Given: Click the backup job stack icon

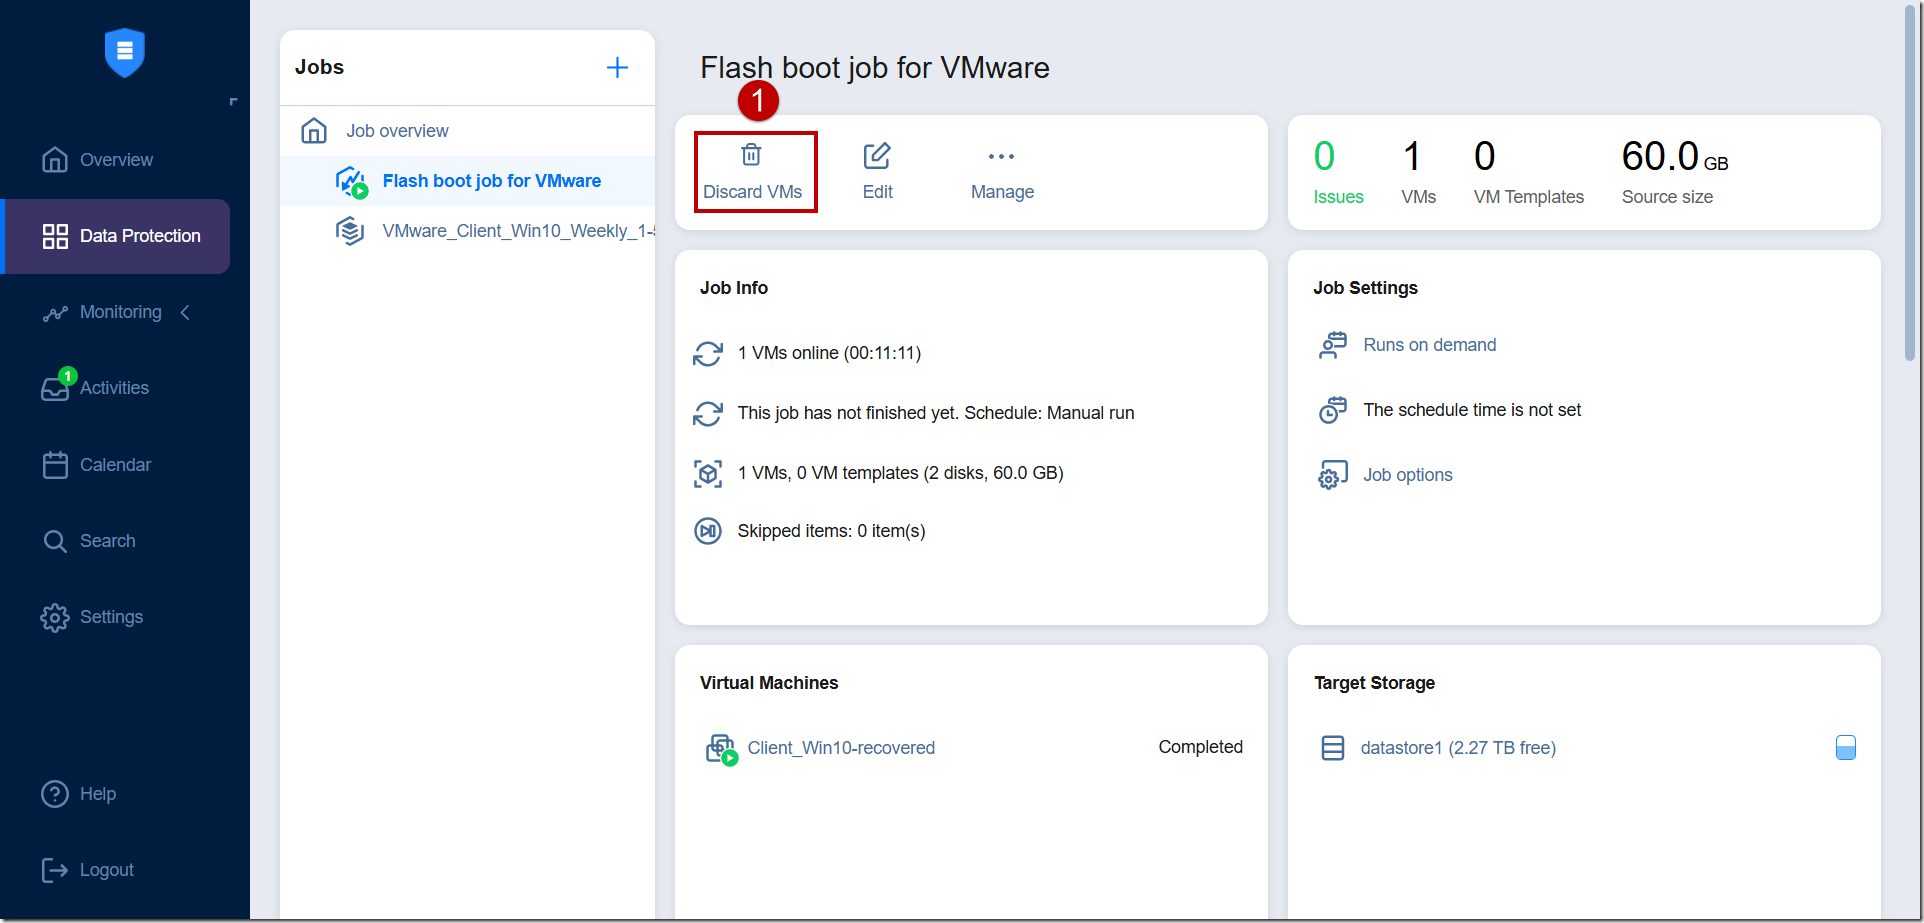Looking at the screenshot, I should [350, 231].
